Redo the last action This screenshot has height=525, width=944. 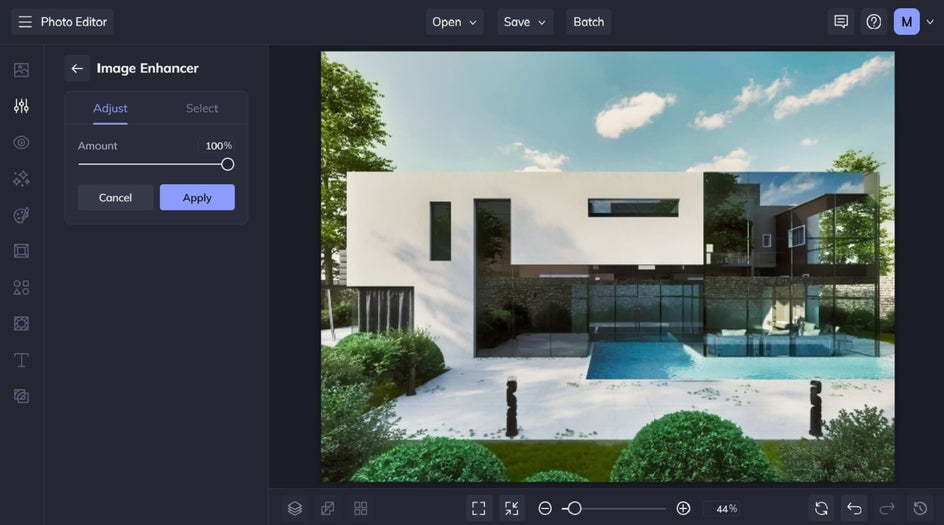coord(887,509)
